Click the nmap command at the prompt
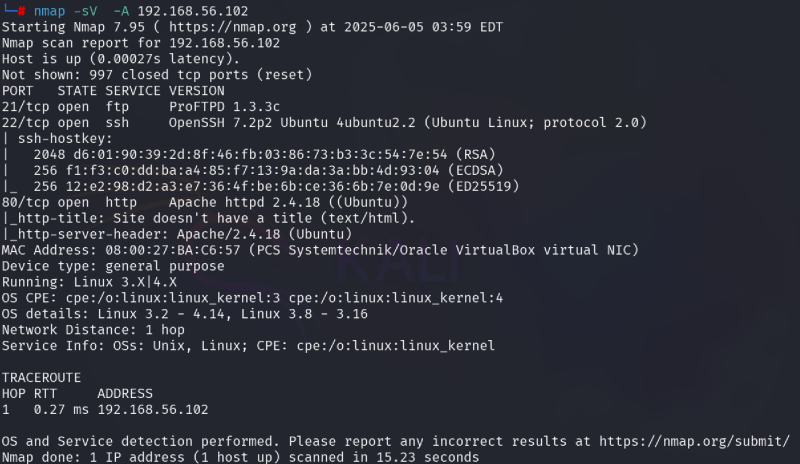Screen dimensions: 800x464 49,11
